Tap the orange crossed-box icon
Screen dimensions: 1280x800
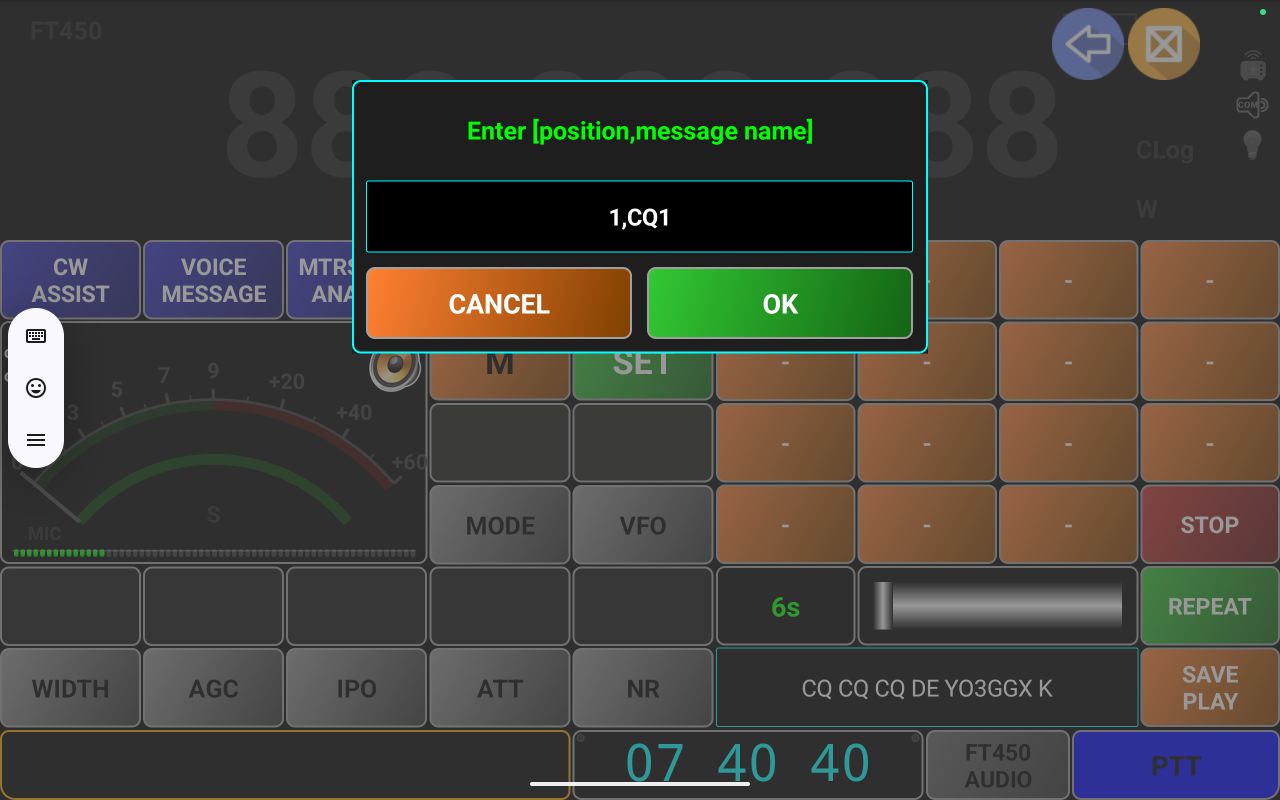coord(1164,45)
